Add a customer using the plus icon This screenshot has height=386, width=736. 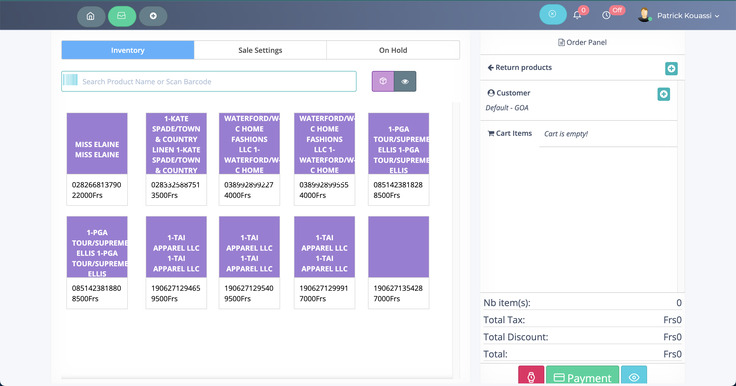click(663, 94)
